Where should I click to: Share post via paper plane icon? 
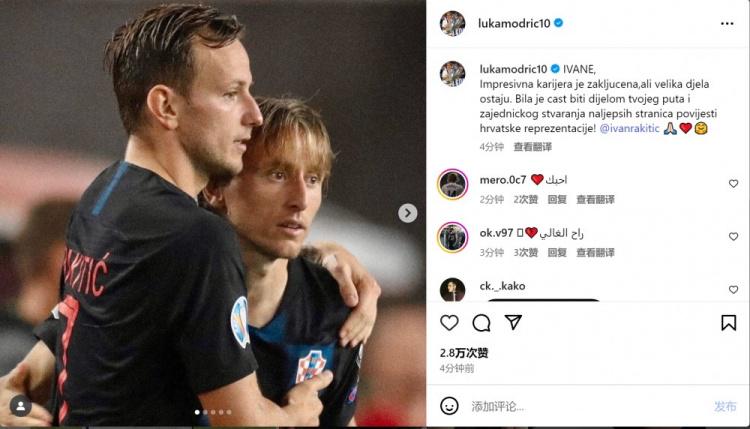513,322
